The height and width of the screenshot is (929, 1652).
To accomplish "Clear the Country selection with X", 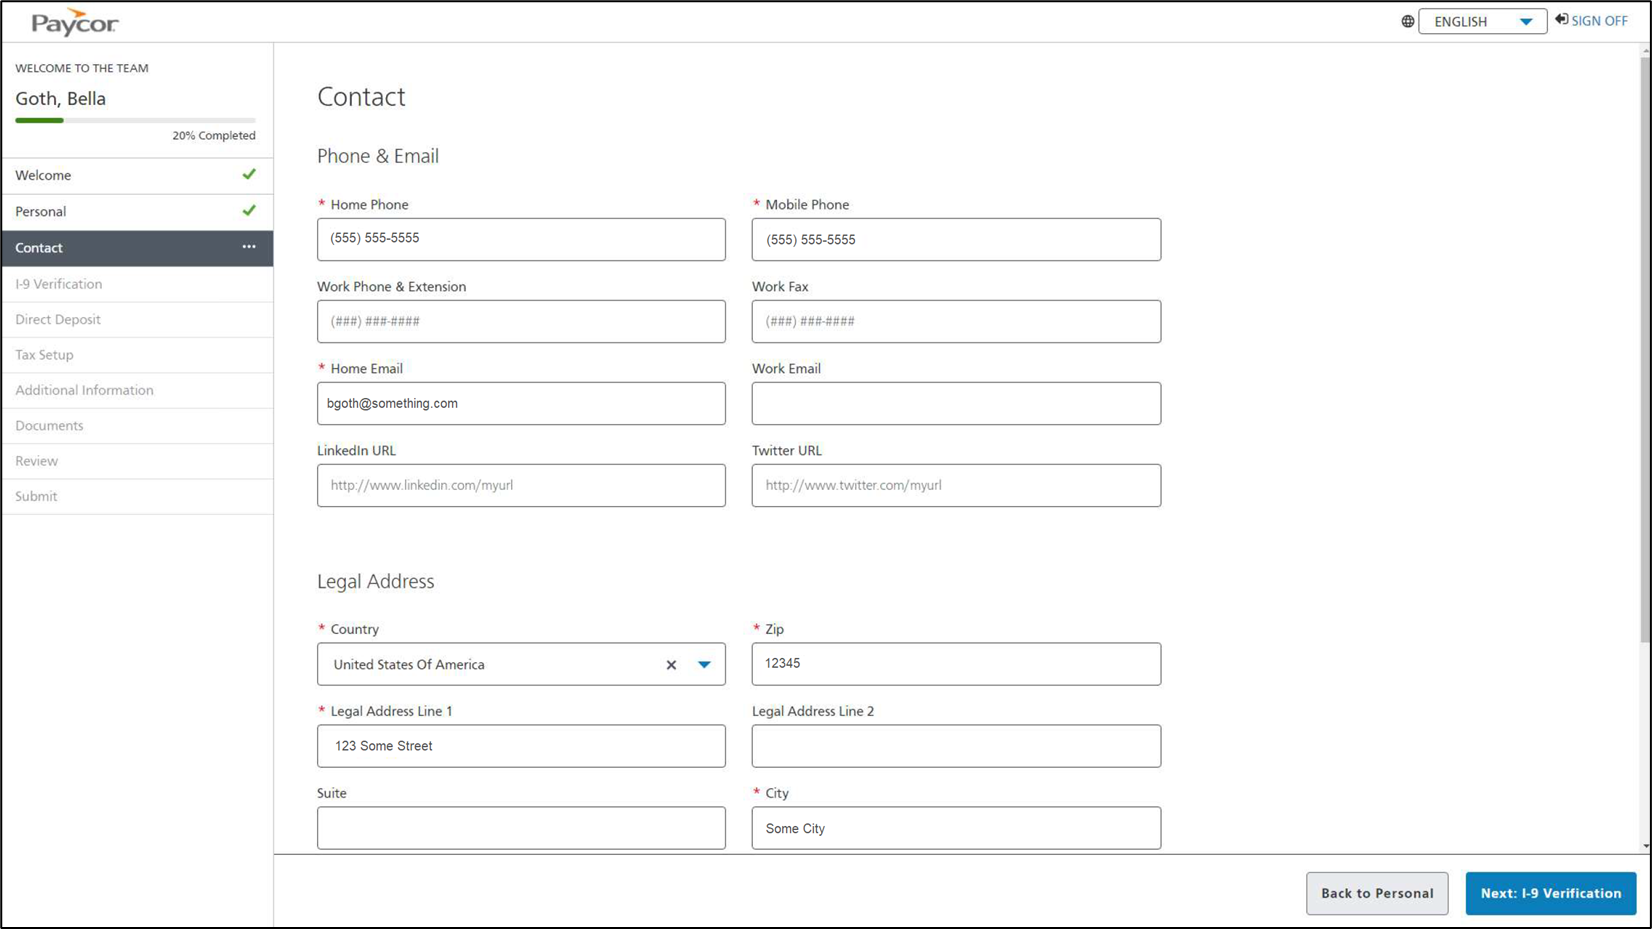I will 671,665.
